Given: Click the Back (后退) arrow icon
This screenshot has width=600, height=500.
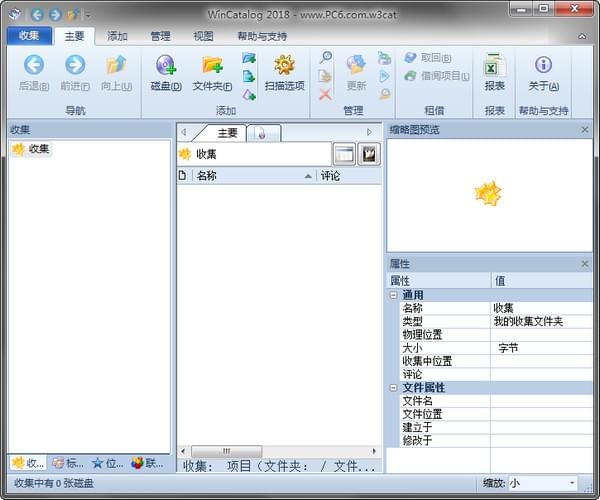Looking at the screenshot, I should [x=34, y=67].
